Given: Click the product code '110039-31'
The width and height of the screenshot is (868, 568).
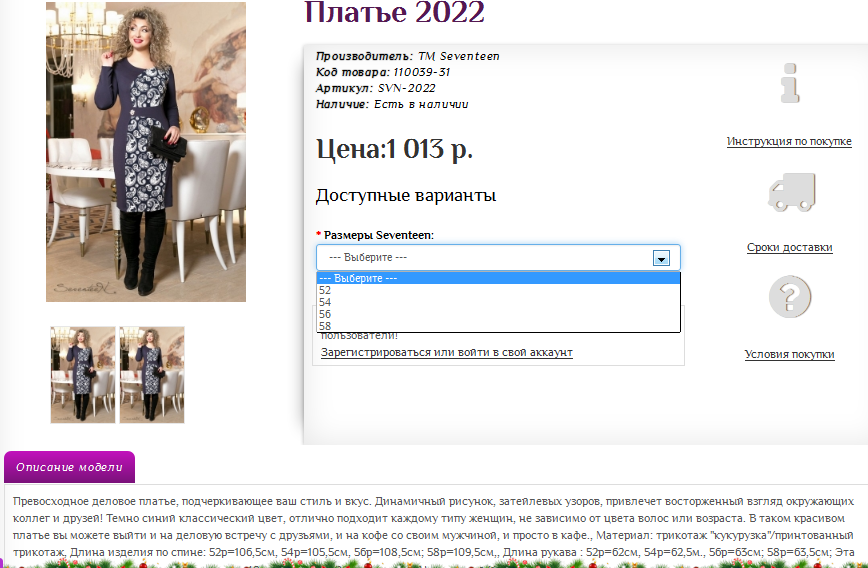Looking at the screenshot, I should [422, 72].
